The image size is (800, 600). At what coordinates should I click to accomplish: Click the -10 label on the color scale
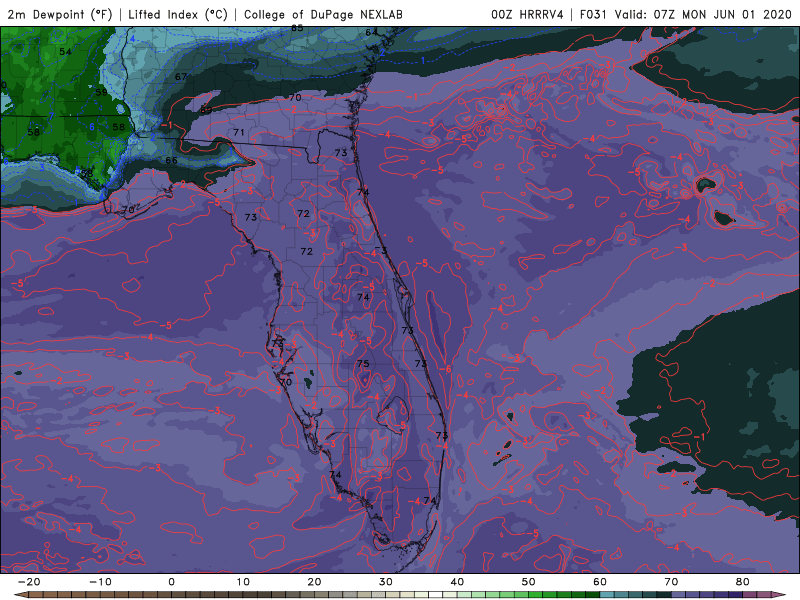[100, 582]
